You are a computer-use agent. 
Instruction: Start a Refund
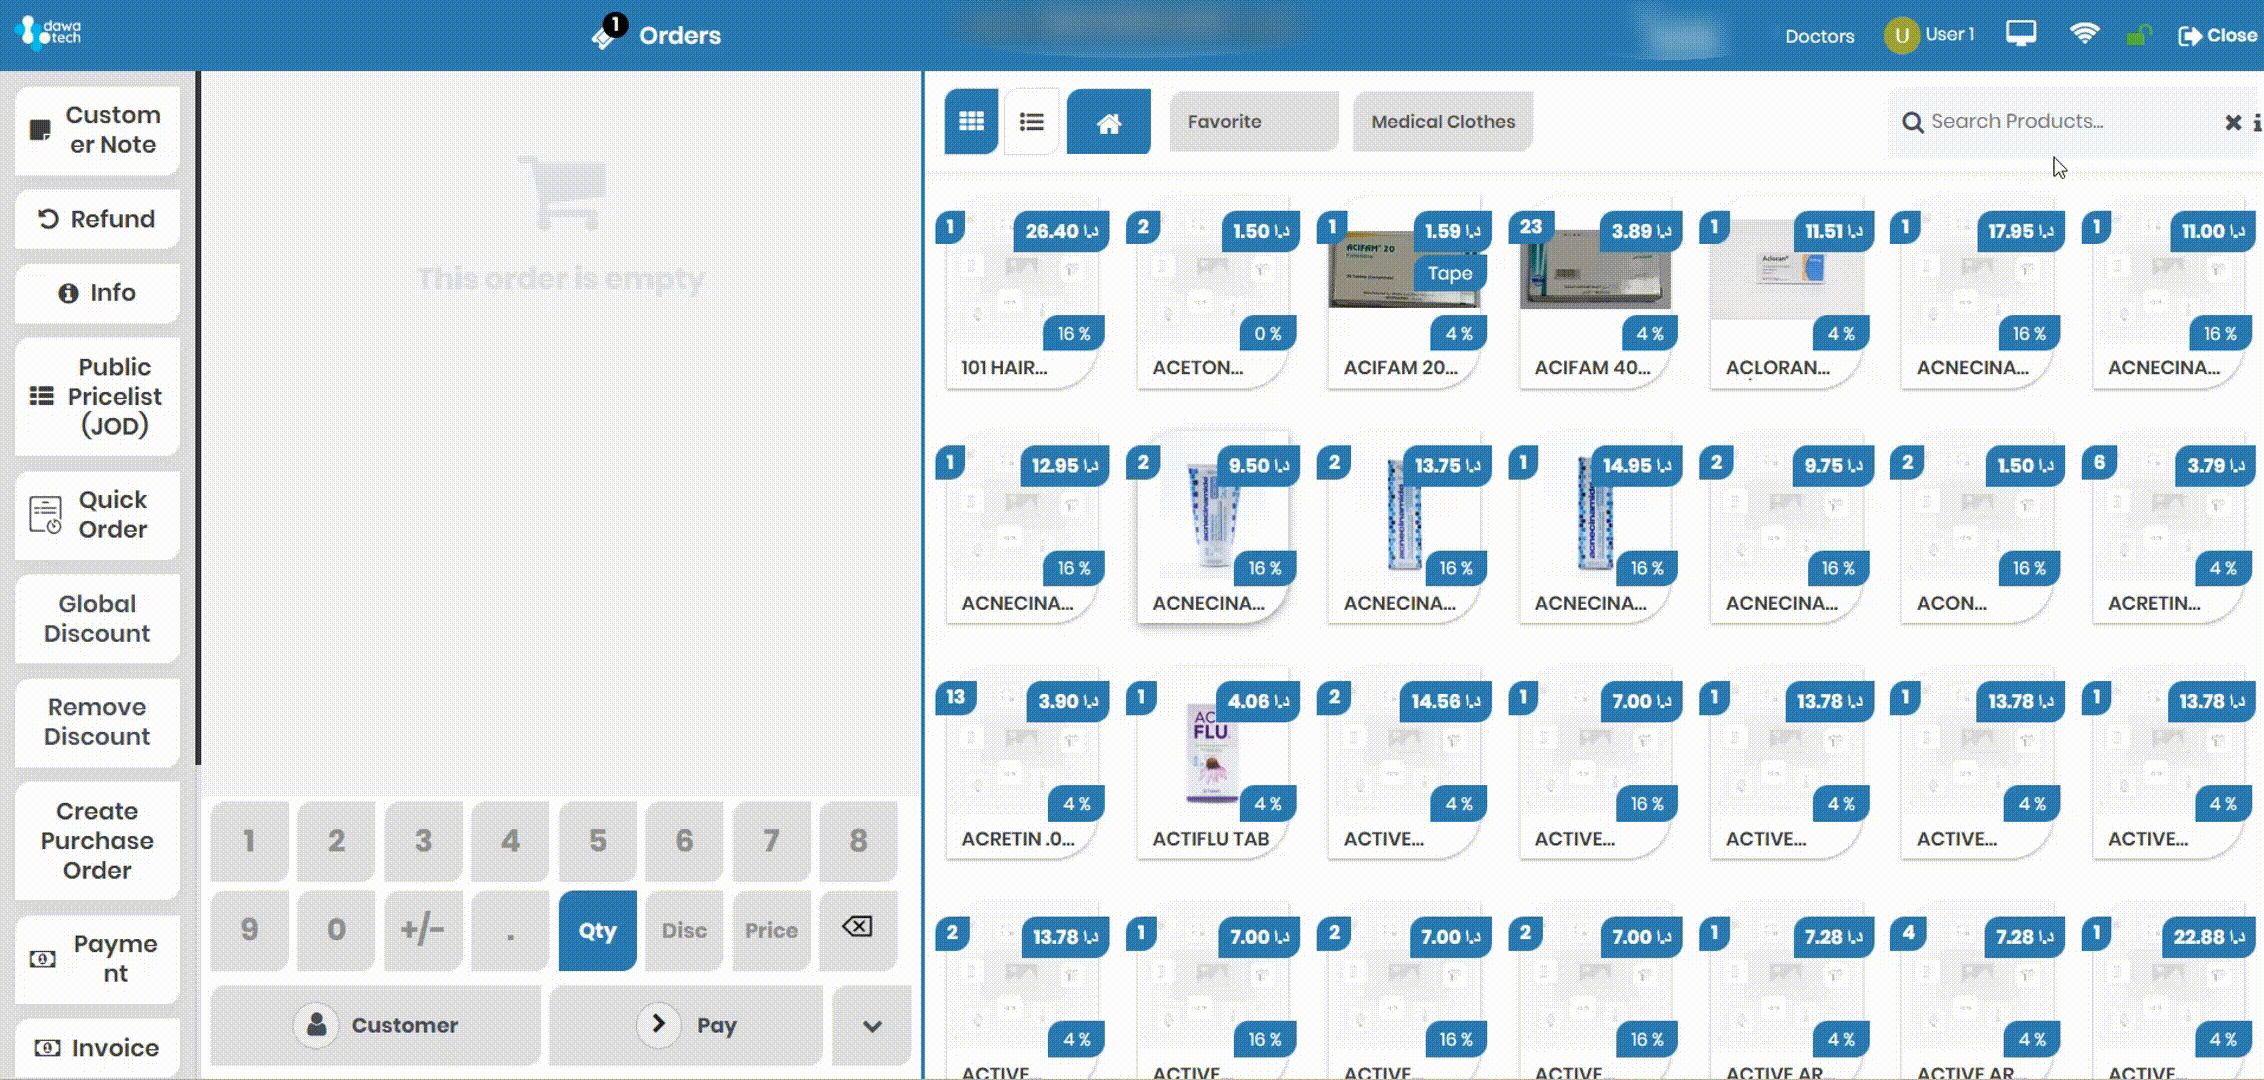click(x=97, y=219)
